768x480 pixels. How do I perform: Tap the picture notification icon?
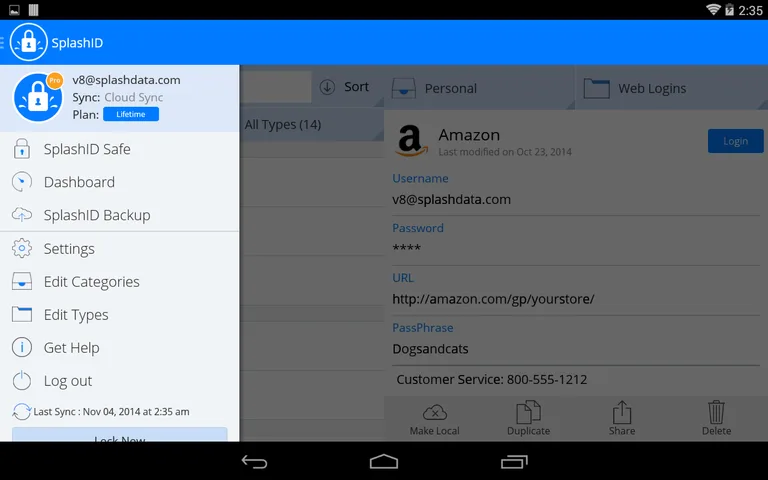(x=14, y=10)
